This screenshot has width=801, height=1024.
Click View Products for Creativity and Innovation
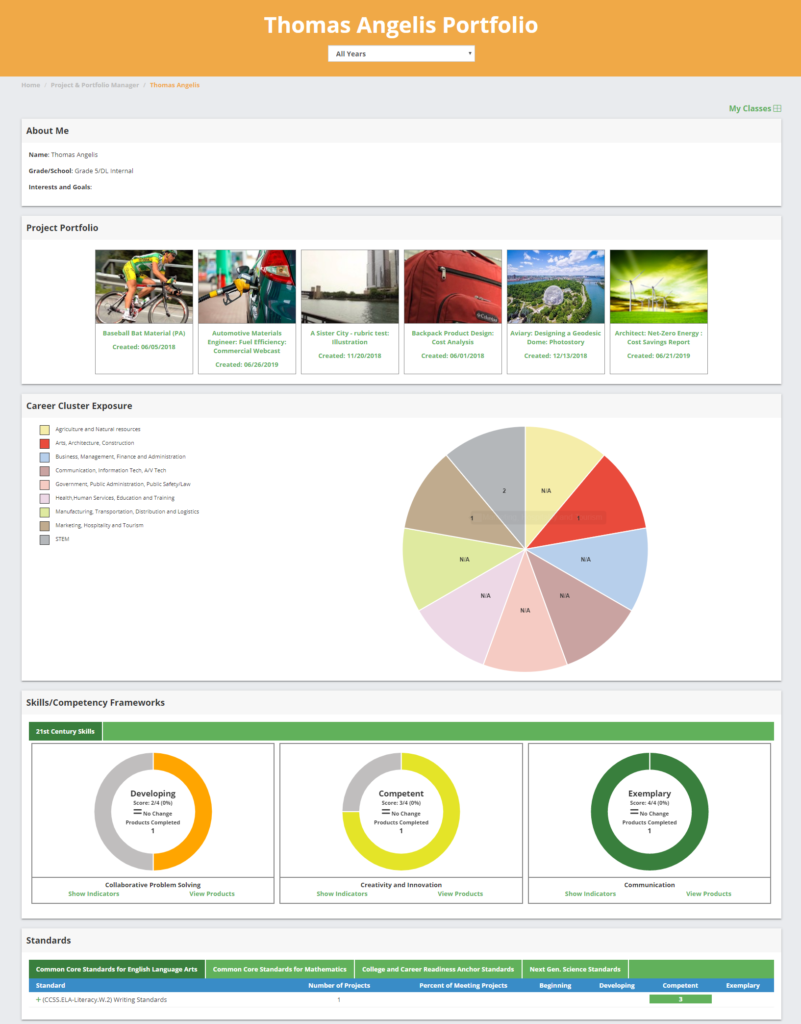click(x=460, y=894)
